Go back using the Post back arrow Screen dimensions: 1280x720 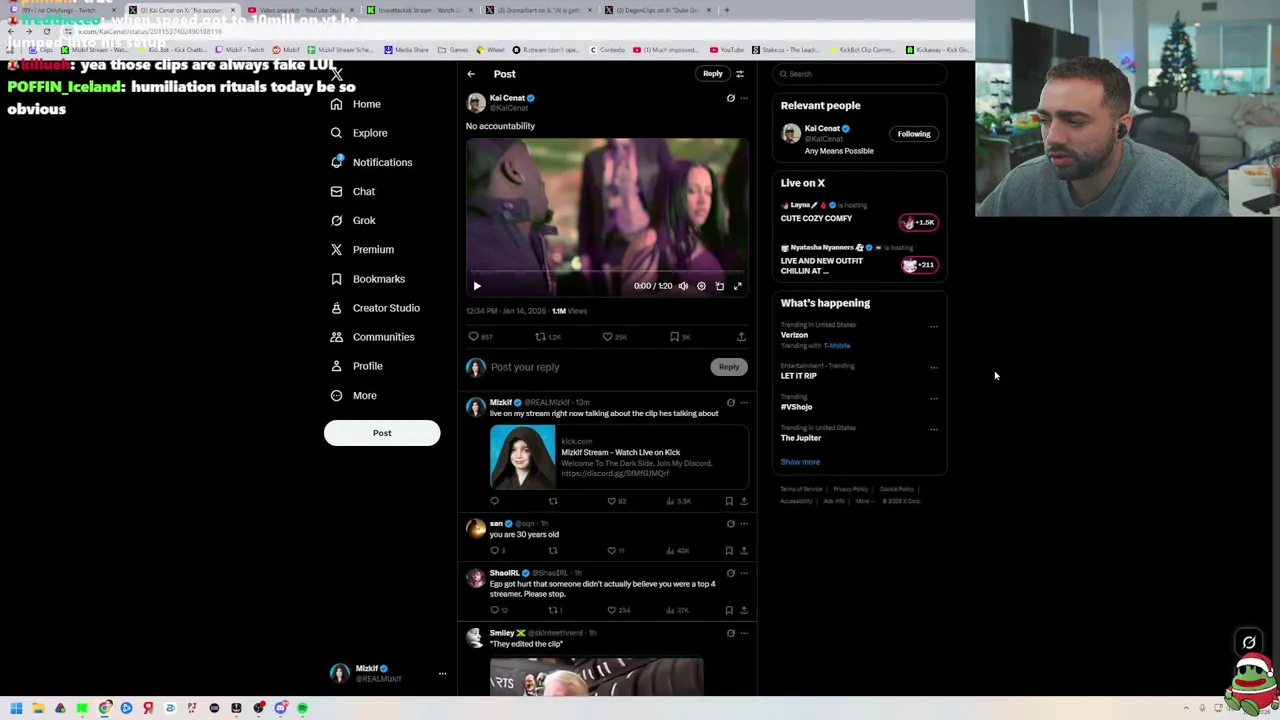click(x=471, y=74)
